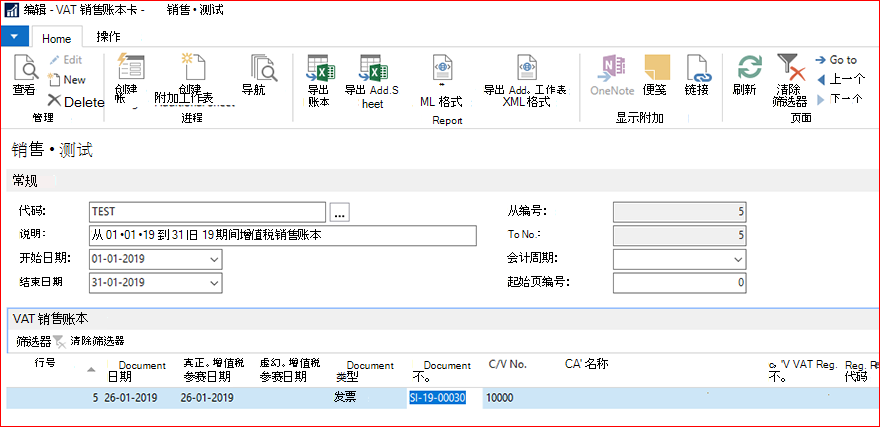Click the Document 类型 column header
This screenshot has width=880, height=427.
point(365,370)
